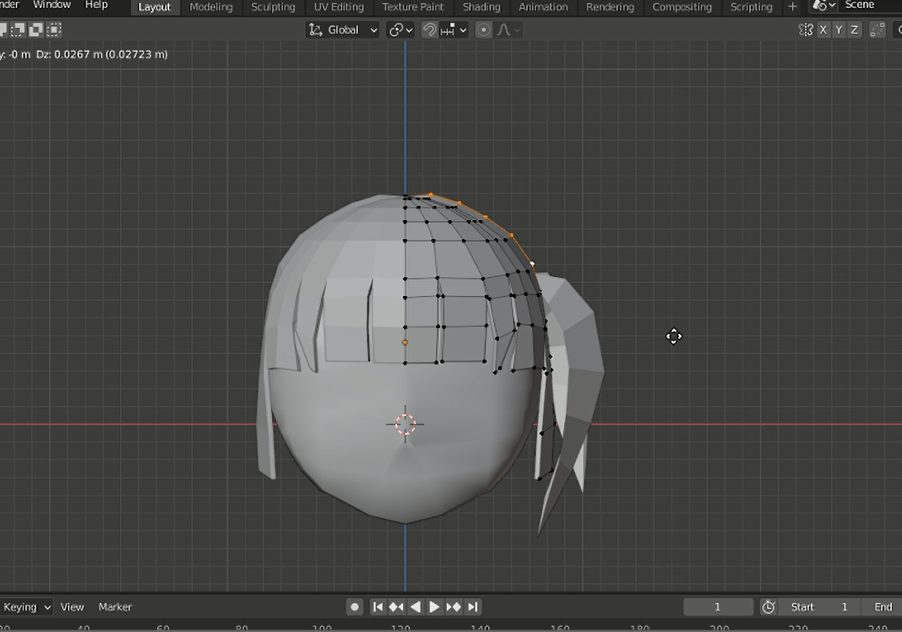
Task: Play the animation forward
Action: click(x=434, y=607)
